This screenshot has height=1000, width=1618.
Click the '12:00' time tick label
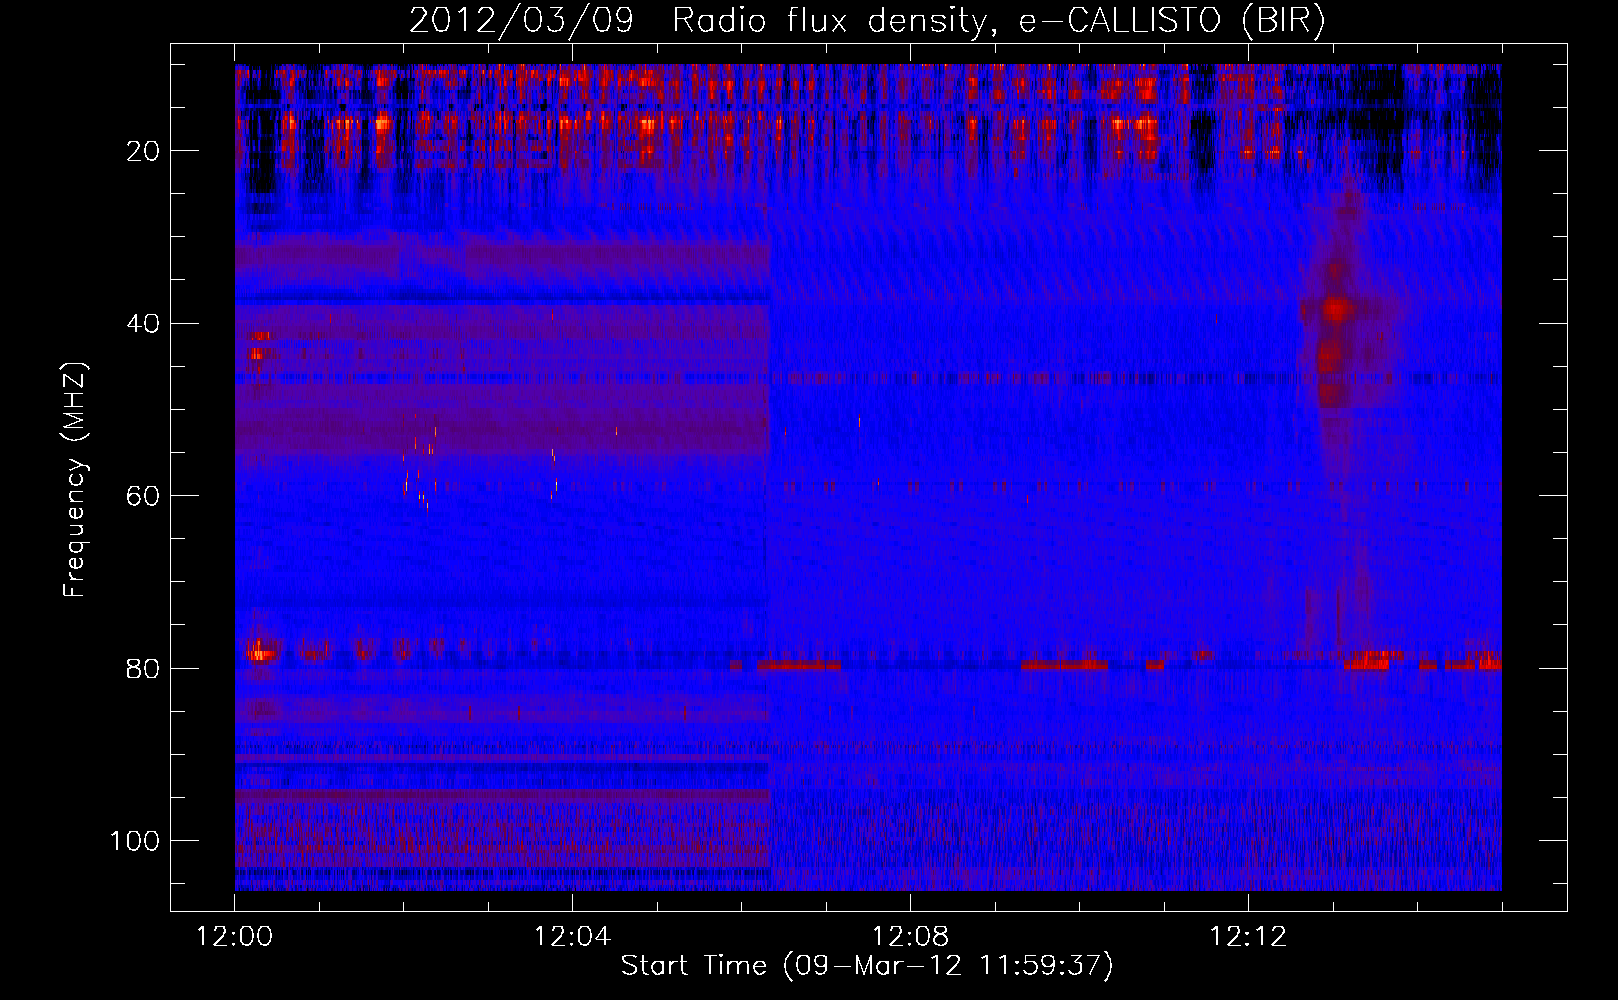[234, 937]
